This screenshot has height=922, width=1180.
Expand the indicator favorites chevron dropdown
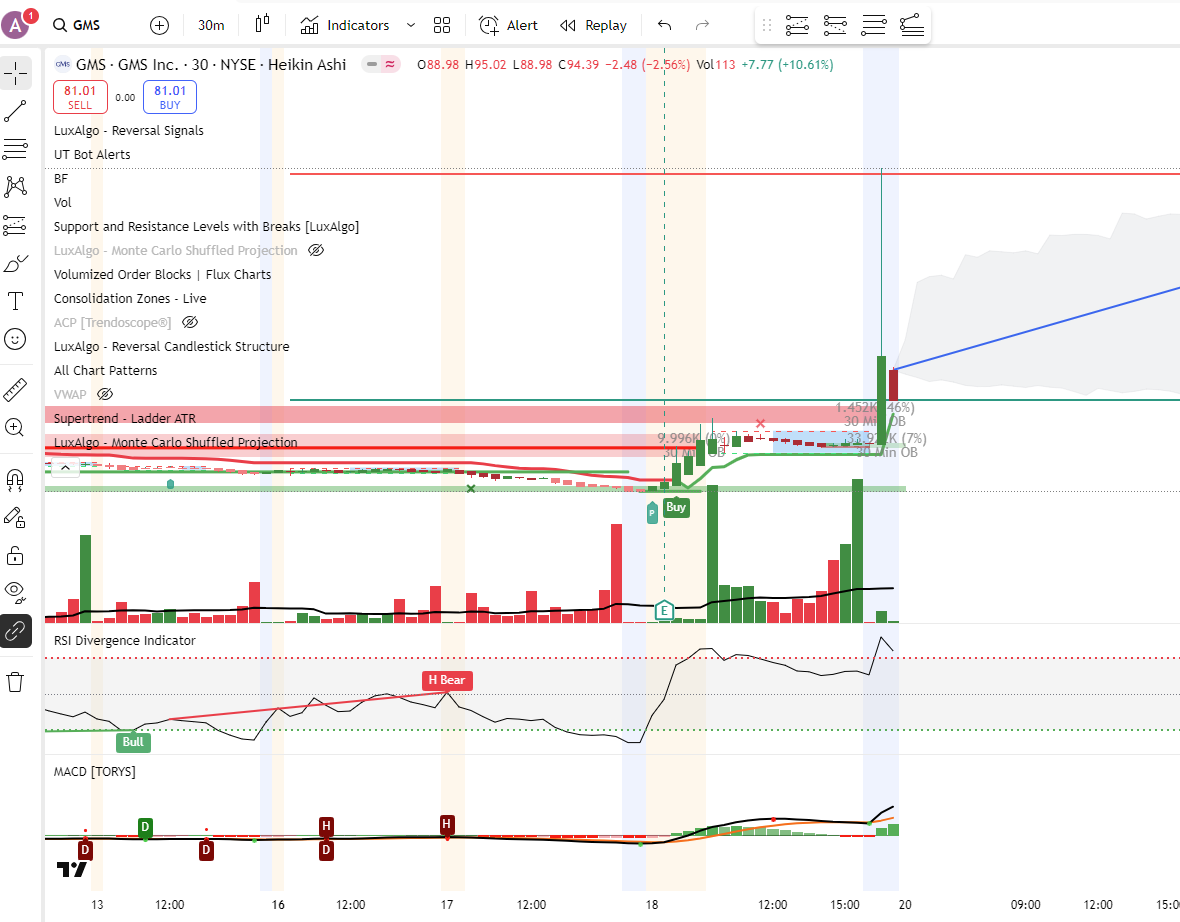(411, 25)
